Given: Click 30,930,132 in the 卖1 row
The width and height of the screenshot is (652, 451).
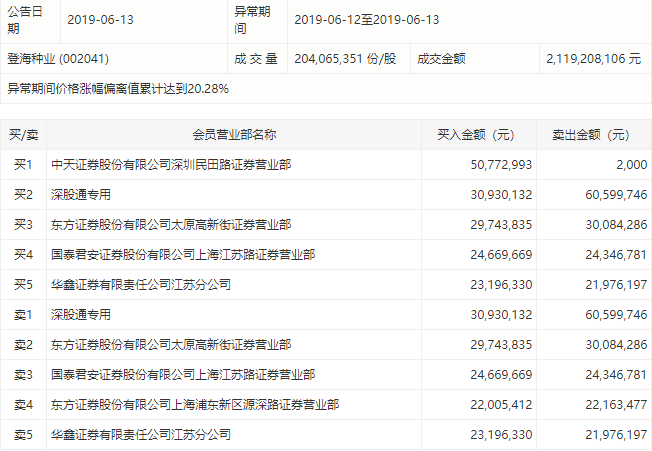Looking at the screenshot, I should click(501, 315).
